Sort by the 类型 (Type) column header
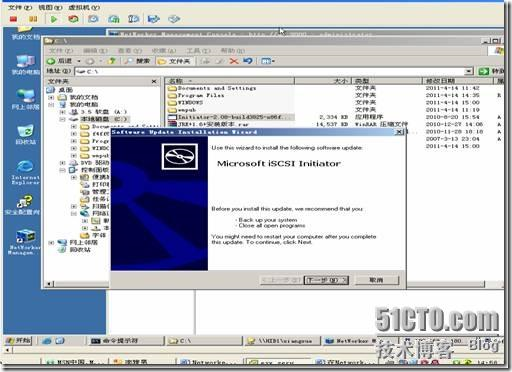The height and width of the screenshot is (372, 512). [387, 81]
